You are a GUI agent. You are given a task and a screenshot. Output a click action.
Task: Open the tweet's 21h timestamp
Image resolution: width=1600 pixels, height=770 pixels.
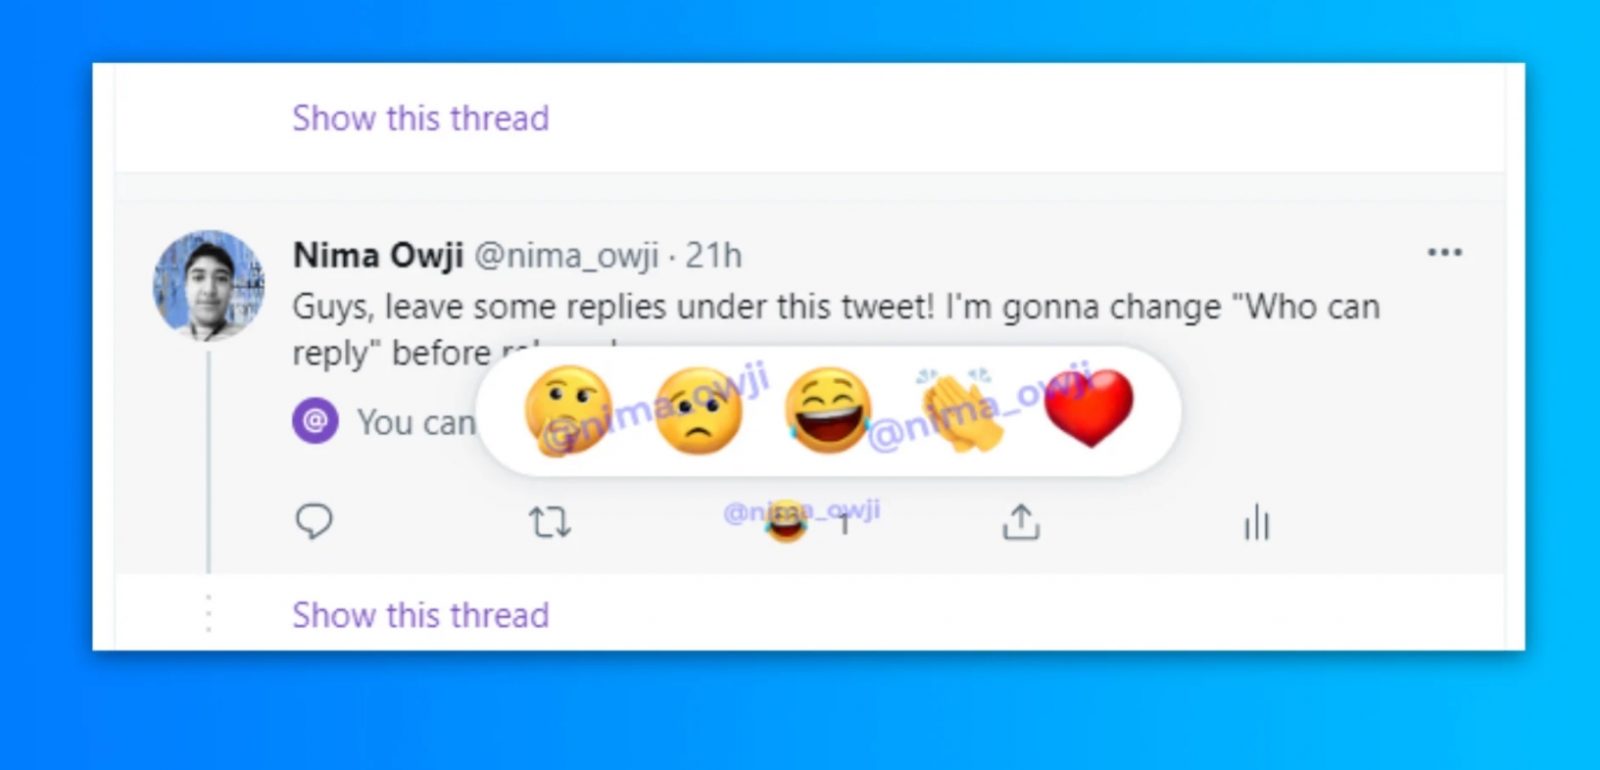point(713,256)
